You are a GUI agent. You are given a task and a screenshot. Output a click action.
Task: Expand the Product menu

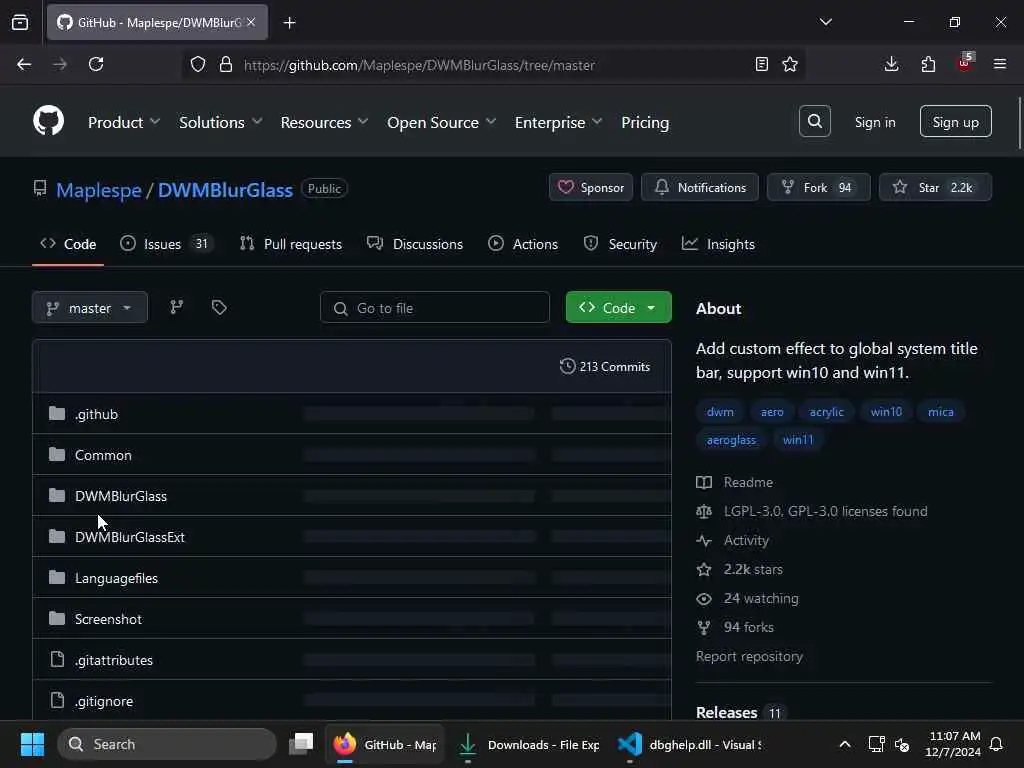(x=123, y=122)
